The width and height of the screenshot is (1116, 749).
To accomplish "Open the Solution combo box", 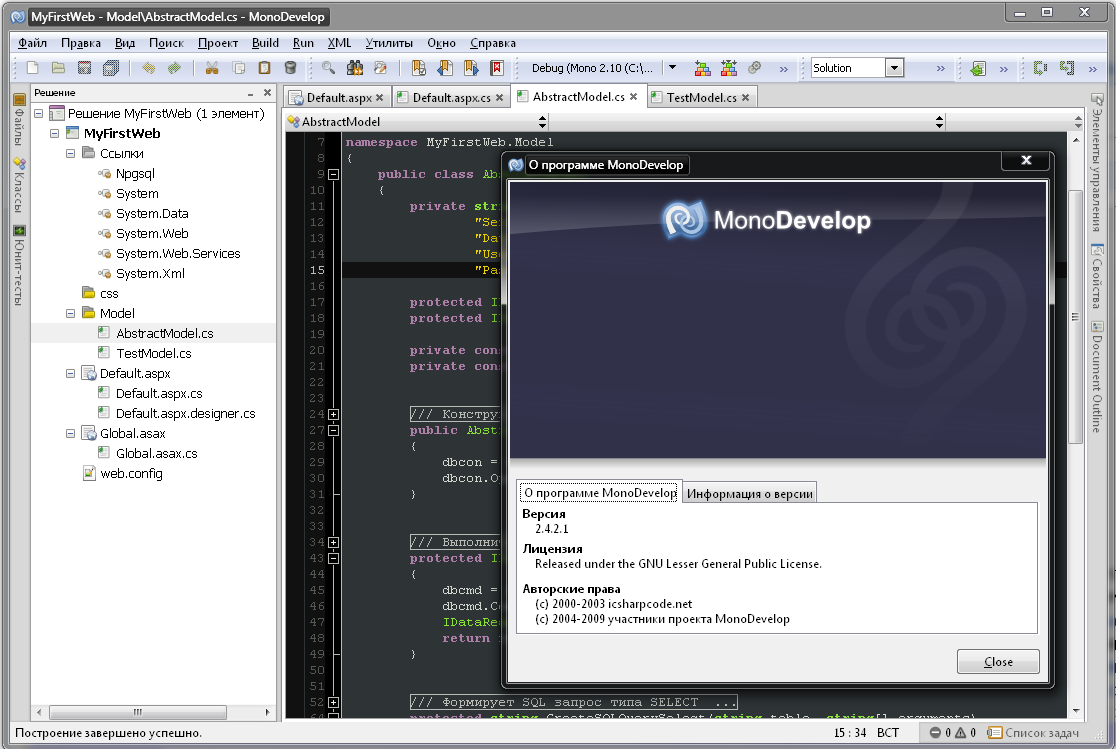I will tap(894, 68).
